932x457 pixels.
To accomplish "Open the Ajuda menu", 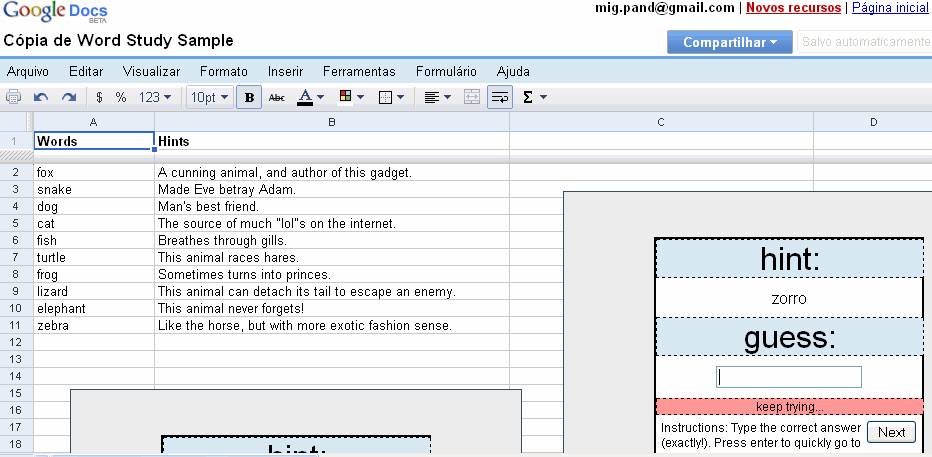I will 514,72.
